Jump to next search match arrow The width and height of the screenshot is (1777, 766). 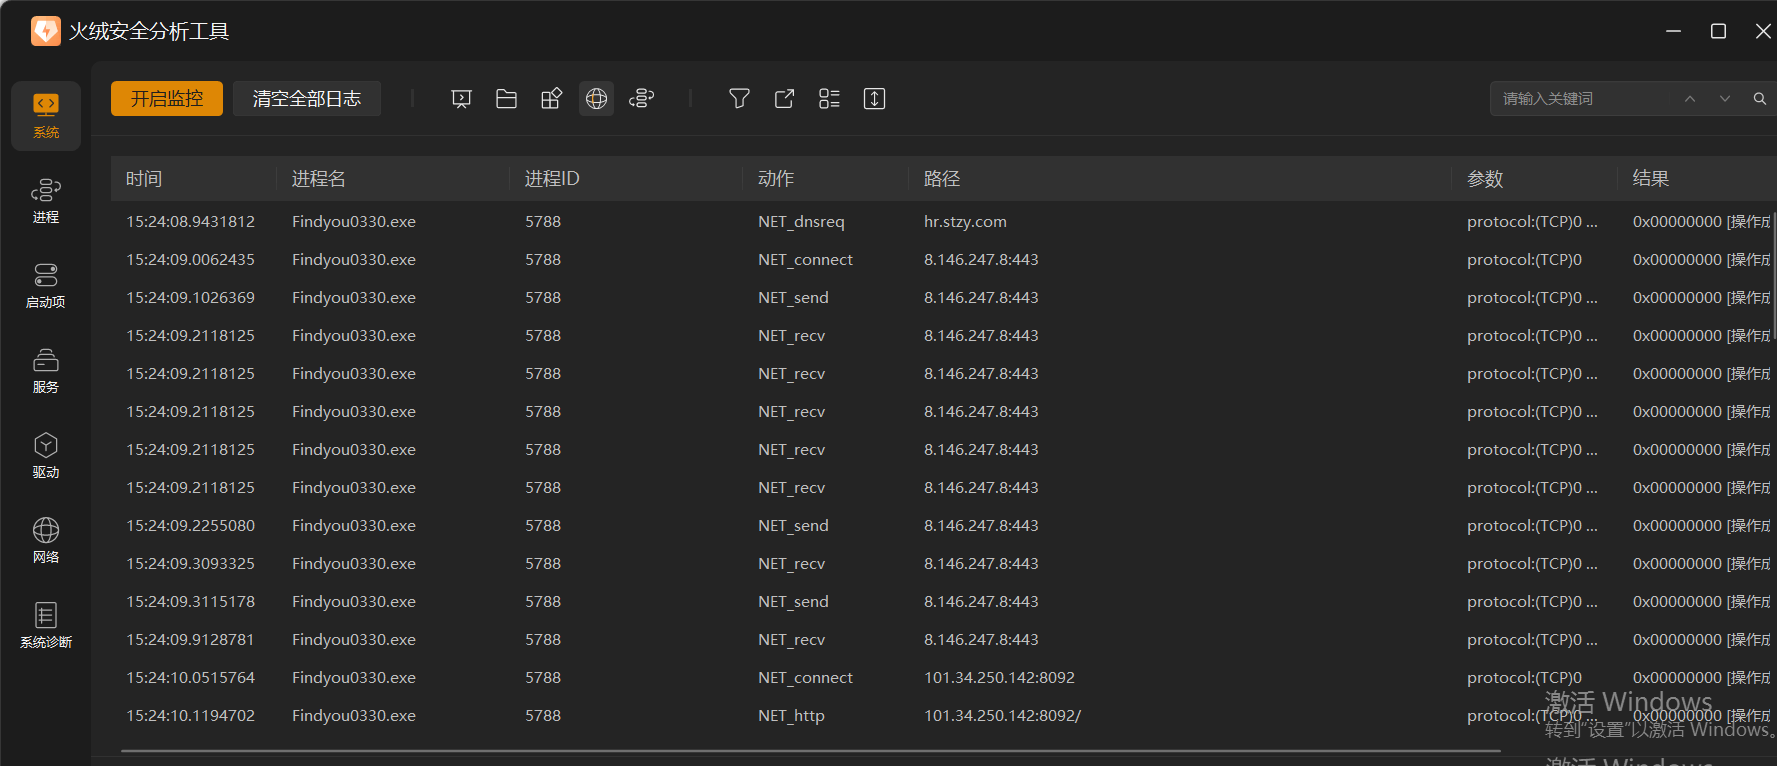[1725, 99]
